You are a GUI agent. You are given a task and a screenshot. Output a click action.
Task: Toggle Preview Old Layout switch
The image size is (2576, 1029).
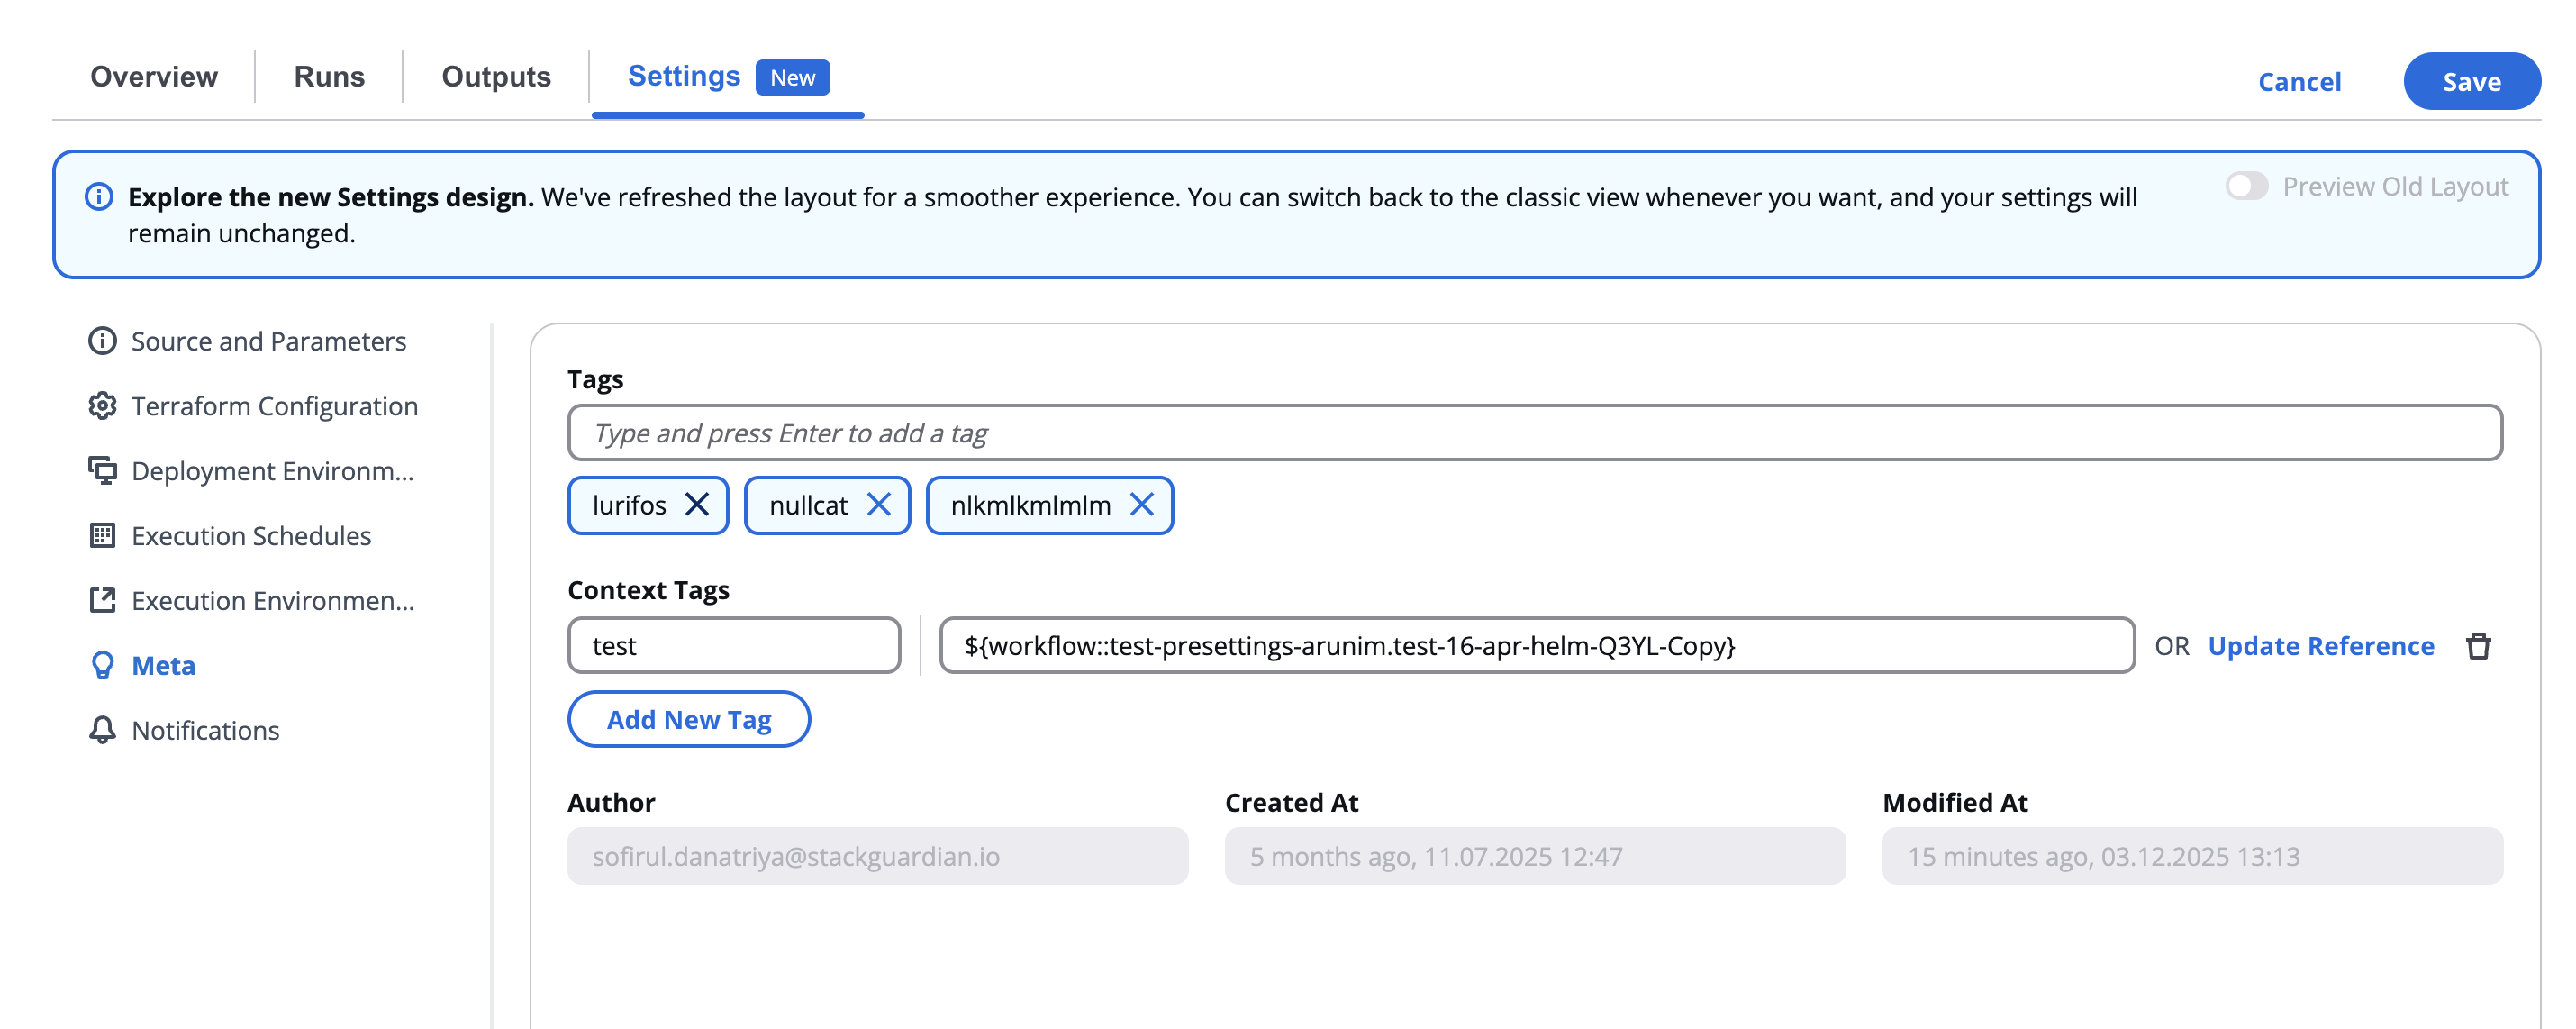pos(2245,186)
